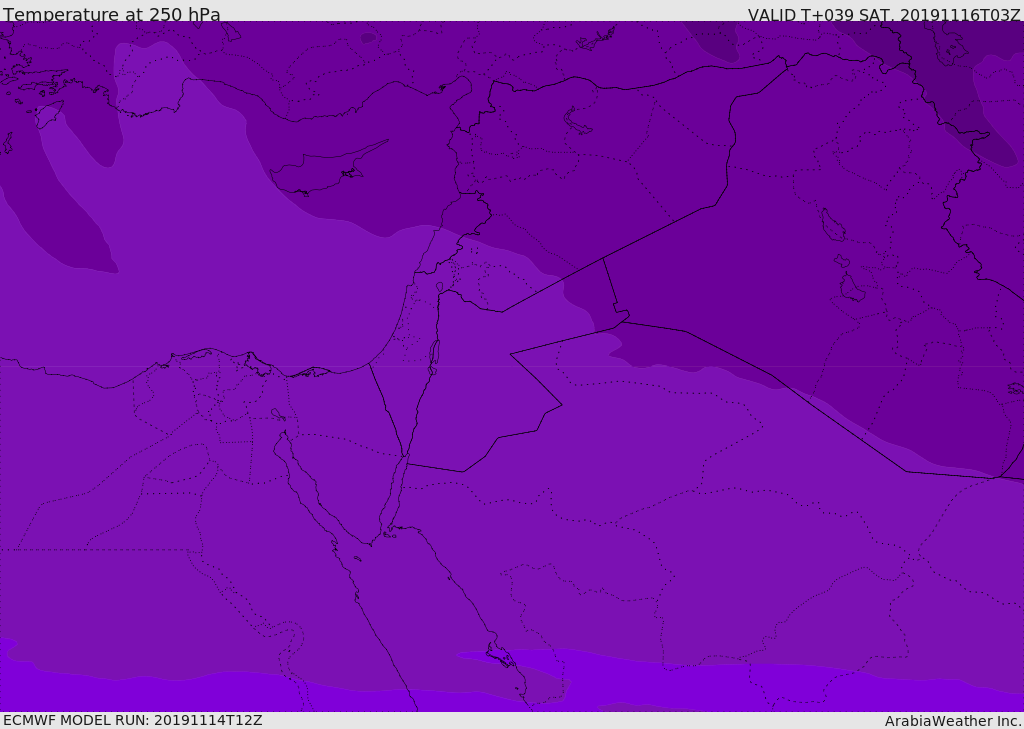The height and width of the screenshot is (729, 1024).
Task: Click the ECMWF MODEL RUN label
Action: (x=132, y=720)
